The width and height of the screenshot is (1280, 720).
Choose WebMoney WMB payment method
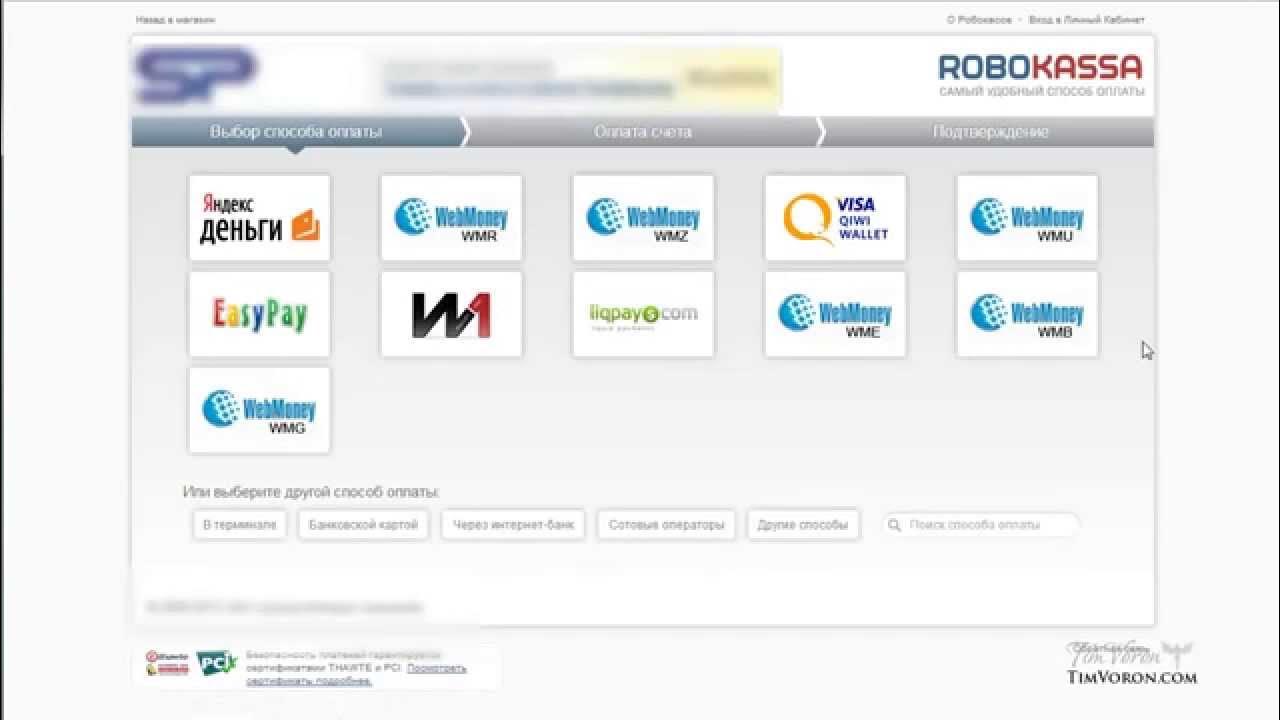coord(1027,314)
